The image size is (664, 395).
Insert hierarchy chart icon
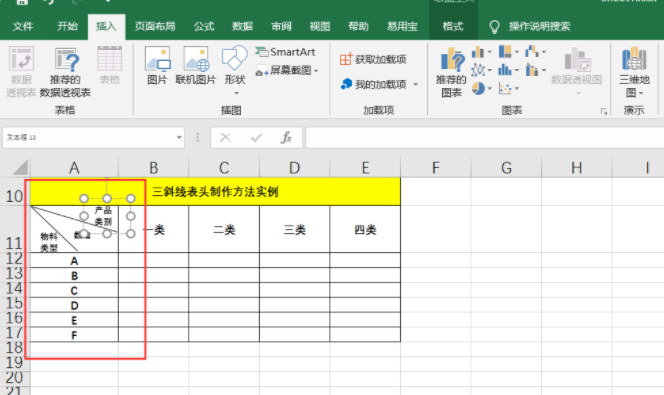tap(505, 52)
